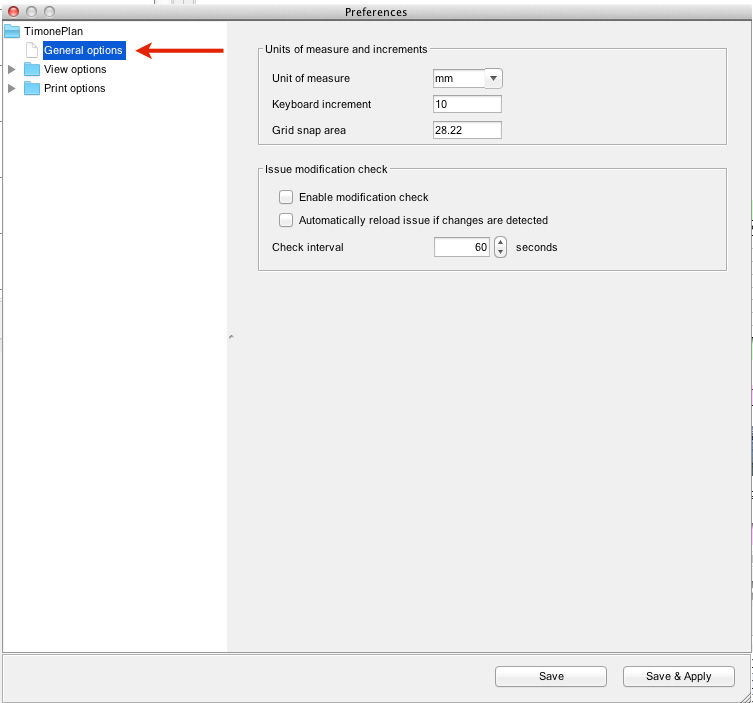753x703 pixels.
Task: Toggle automatic reload of issue on changes
Action: coord(286,220)
